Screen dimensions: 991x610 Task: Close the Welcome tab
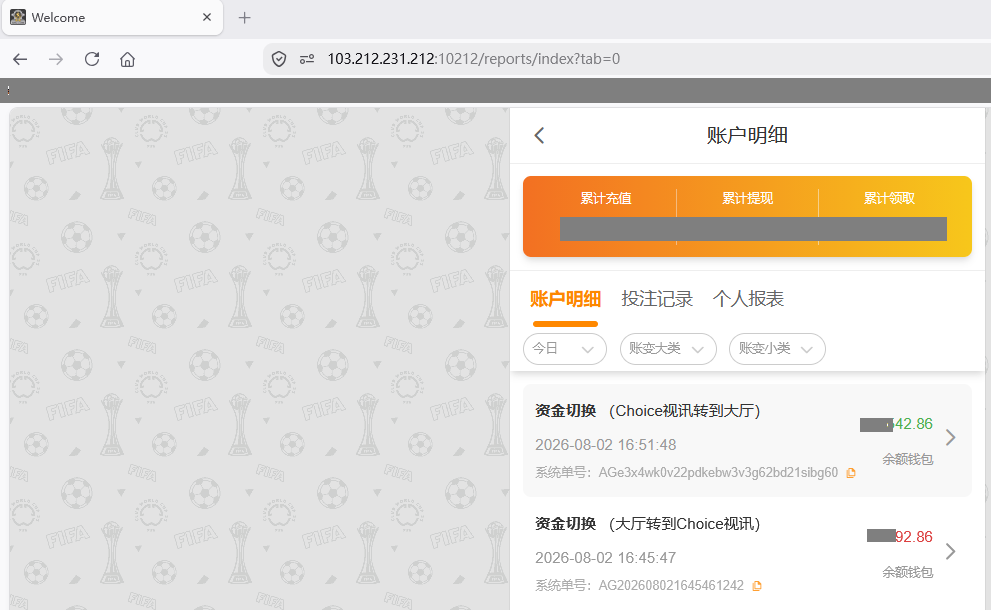(207, 18)
